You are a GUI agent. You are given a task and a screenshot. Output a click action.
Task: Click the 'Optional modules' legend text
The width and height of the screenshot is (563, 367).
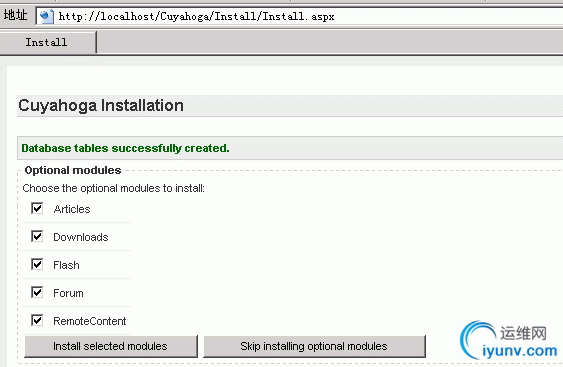pos(73,170)
